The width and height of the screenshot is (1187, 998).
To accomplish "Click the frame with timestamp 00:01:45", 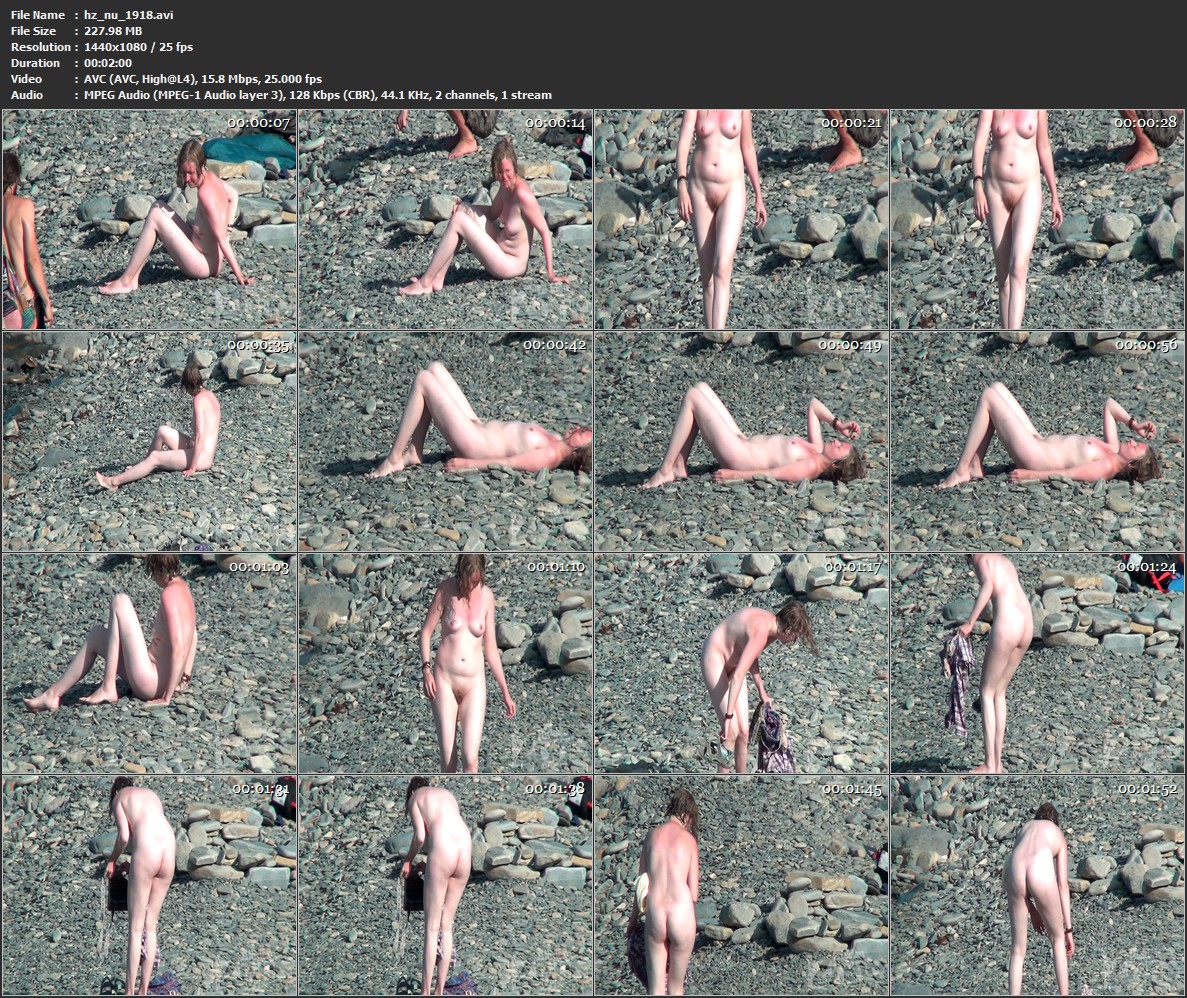I will [x=741, y=885].
